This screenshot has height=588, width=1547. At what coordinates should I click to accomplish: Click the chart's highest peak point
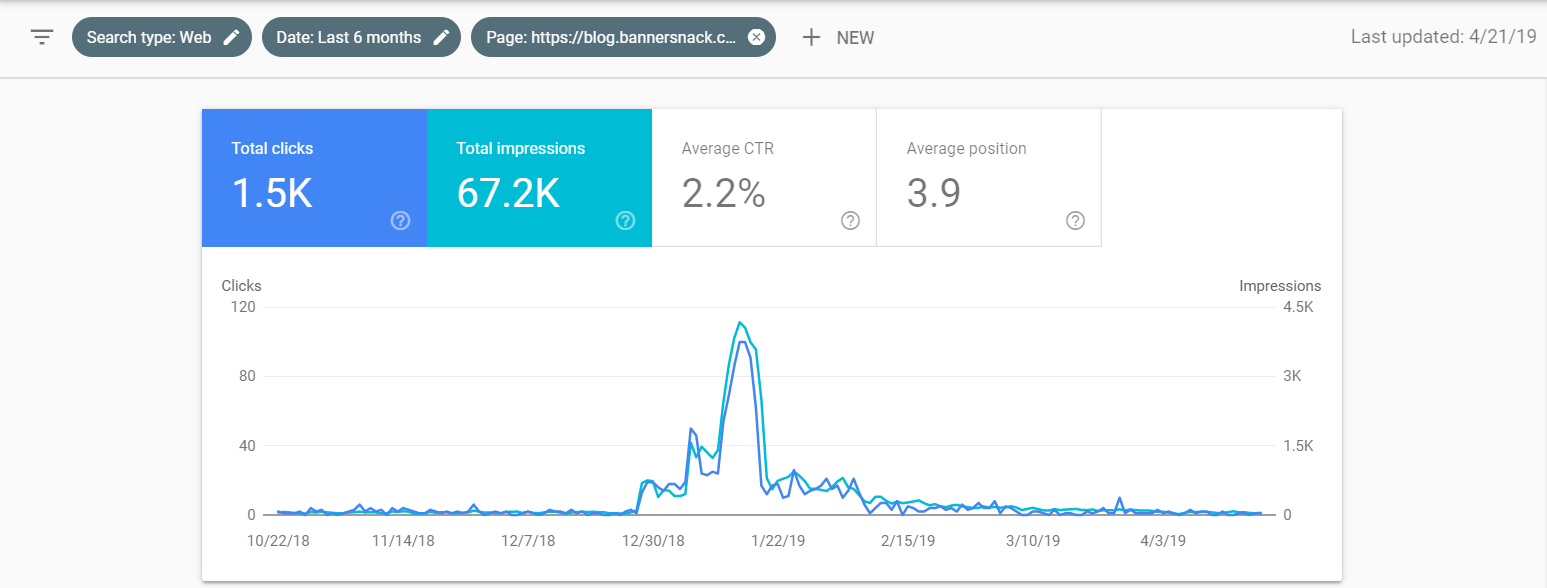[x=739, y=322]
